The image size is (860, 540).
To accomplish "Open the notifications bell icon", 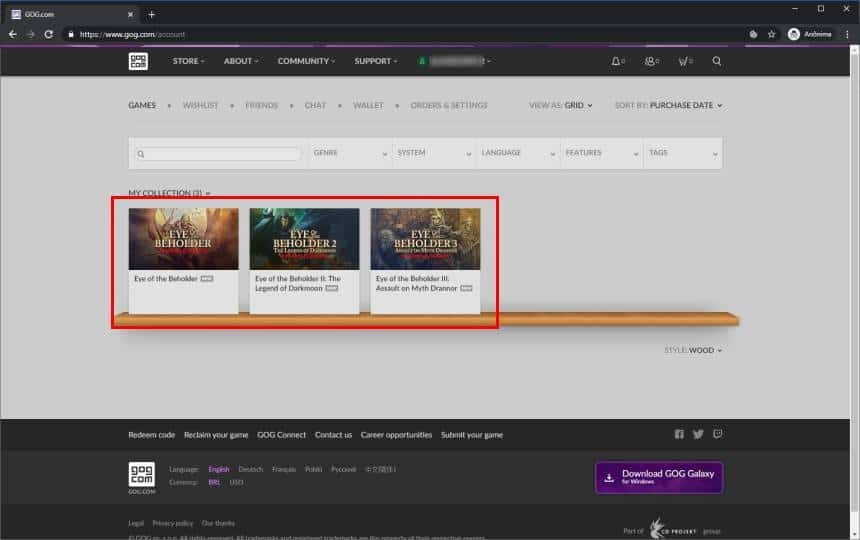I will (618, 61).
